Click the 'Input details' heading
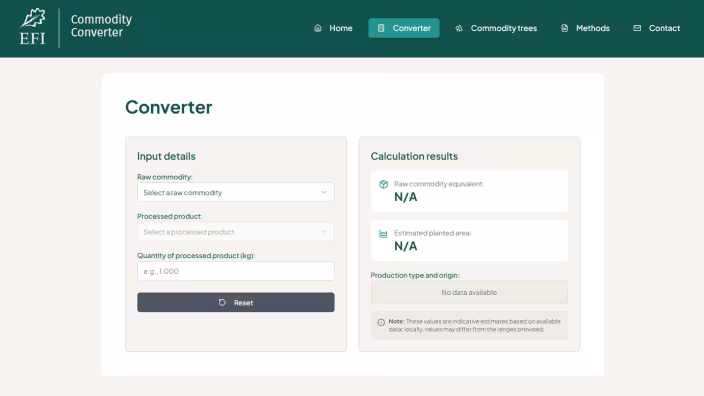Viewport: 704px width, 396px height. [166, 156]
